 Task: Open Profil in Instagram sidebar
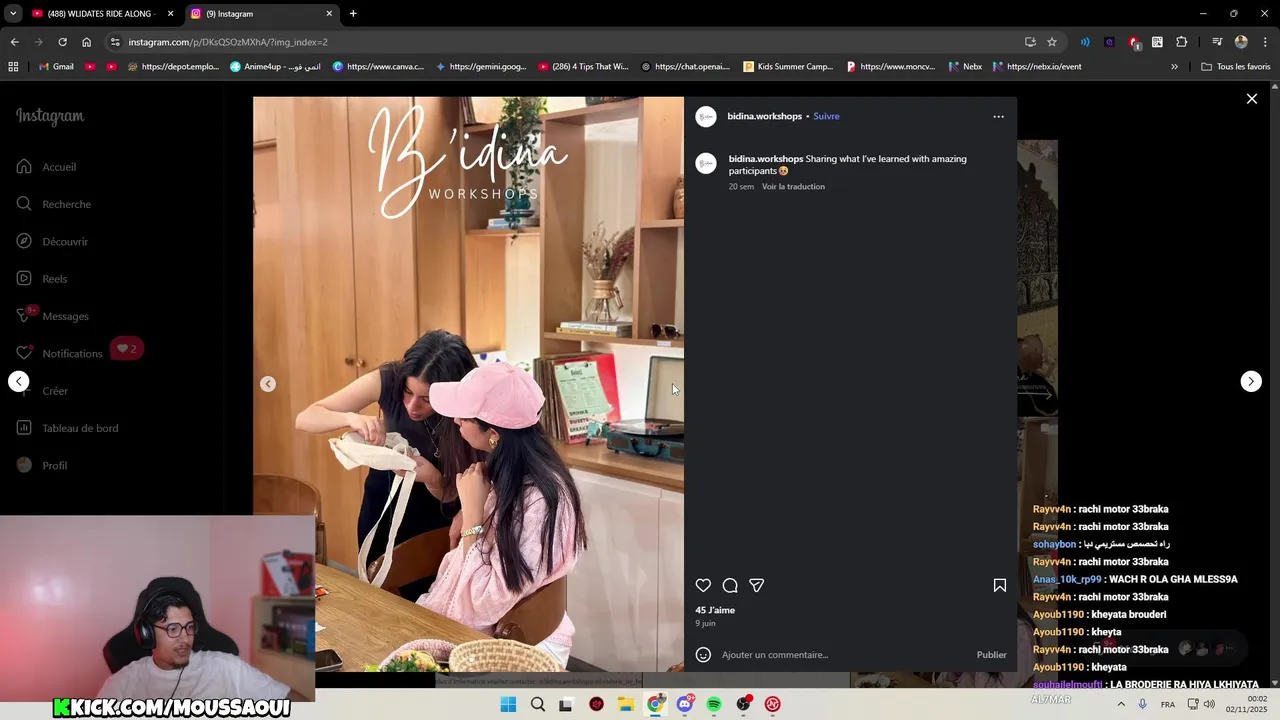point(42,465)
